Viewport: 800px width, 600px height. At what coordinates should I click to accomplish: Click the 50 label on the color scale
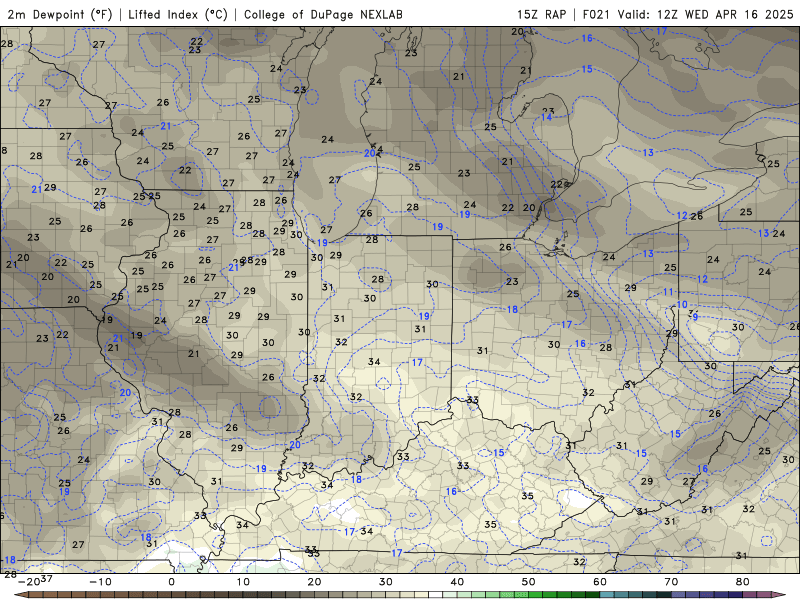click(529, 582)
